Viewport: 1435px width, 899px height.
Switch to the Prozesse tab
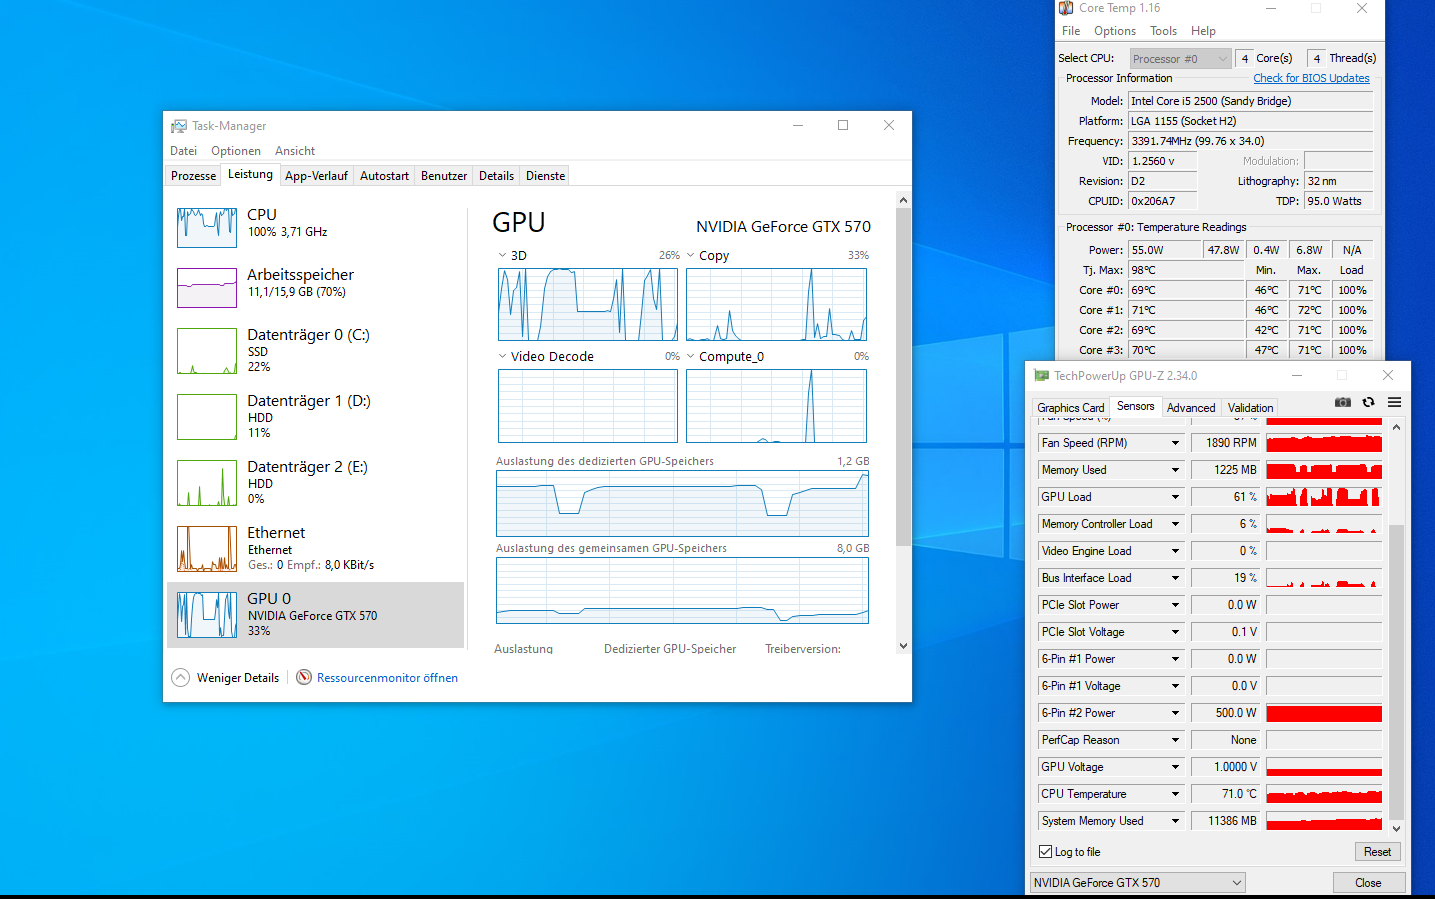193,176
